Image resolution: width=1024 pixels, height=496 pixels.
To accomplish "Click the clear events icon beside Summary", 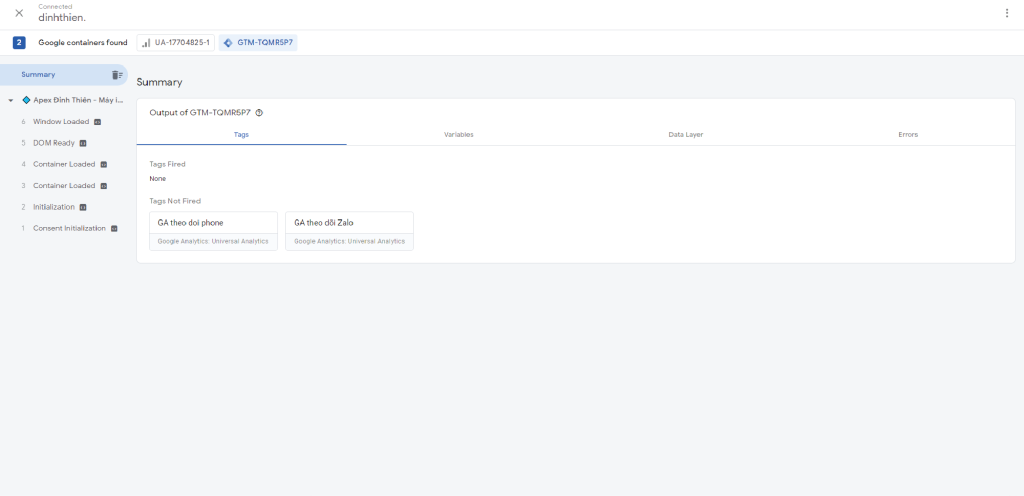I will pyautogui.click(x=117, y=75).
